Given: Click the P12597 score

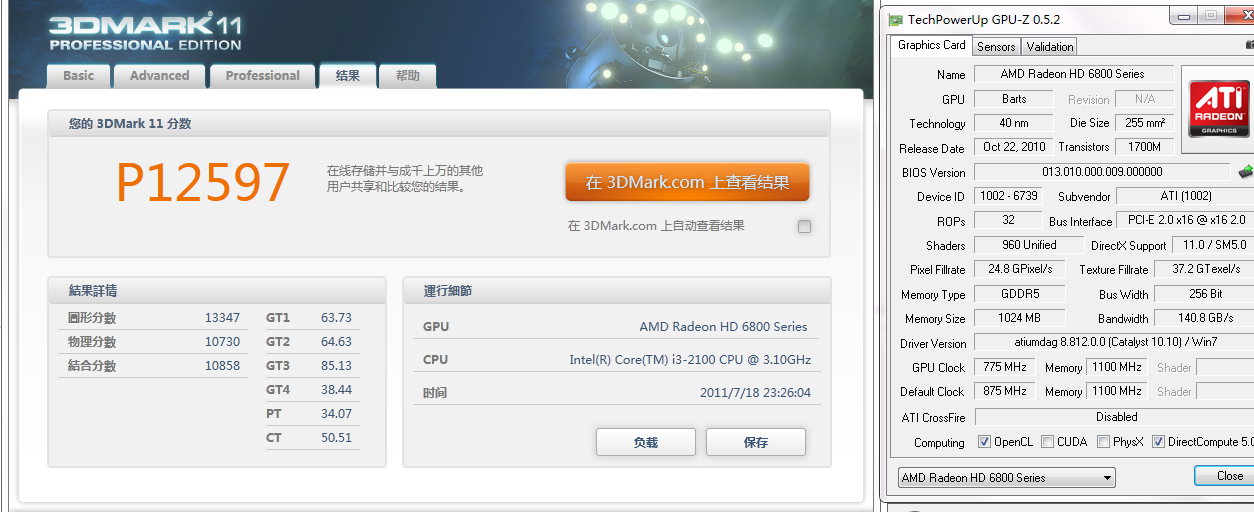Looking at the screenshot, I should click(x=203, y=183).
